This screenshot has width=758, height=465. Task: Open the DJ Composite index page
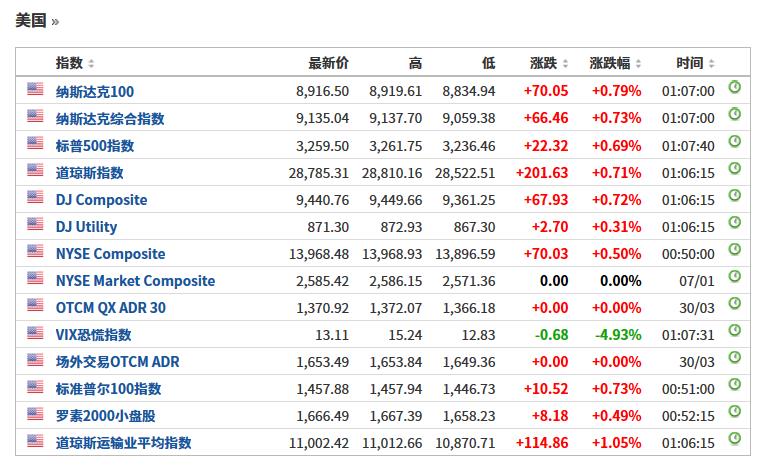[102, 200]
